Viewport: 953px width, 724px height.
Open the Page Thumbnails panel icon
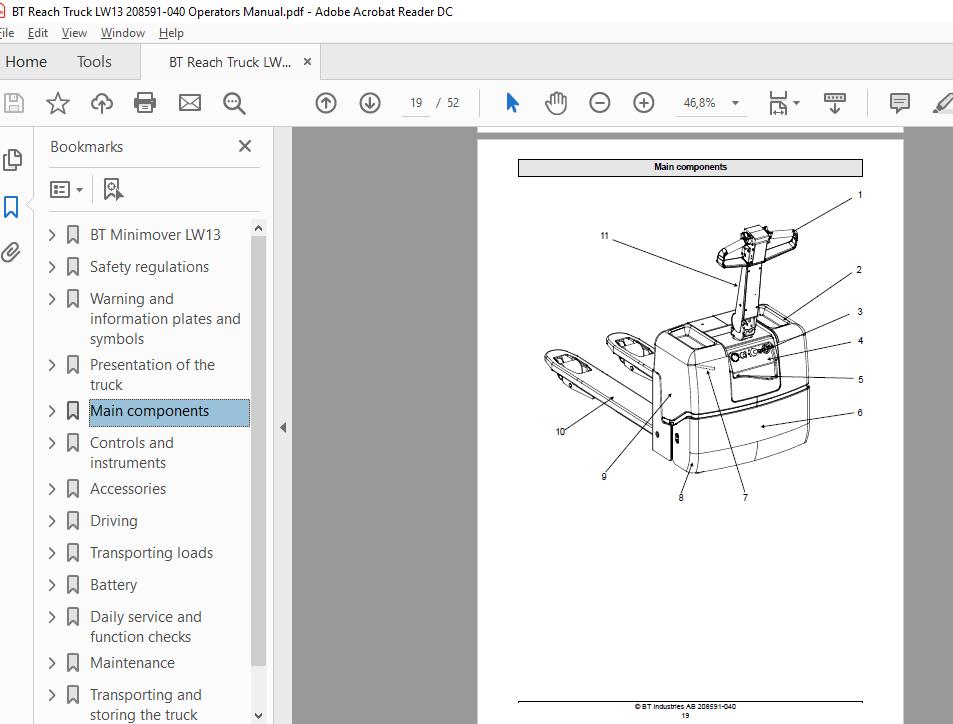pos(12,160)
